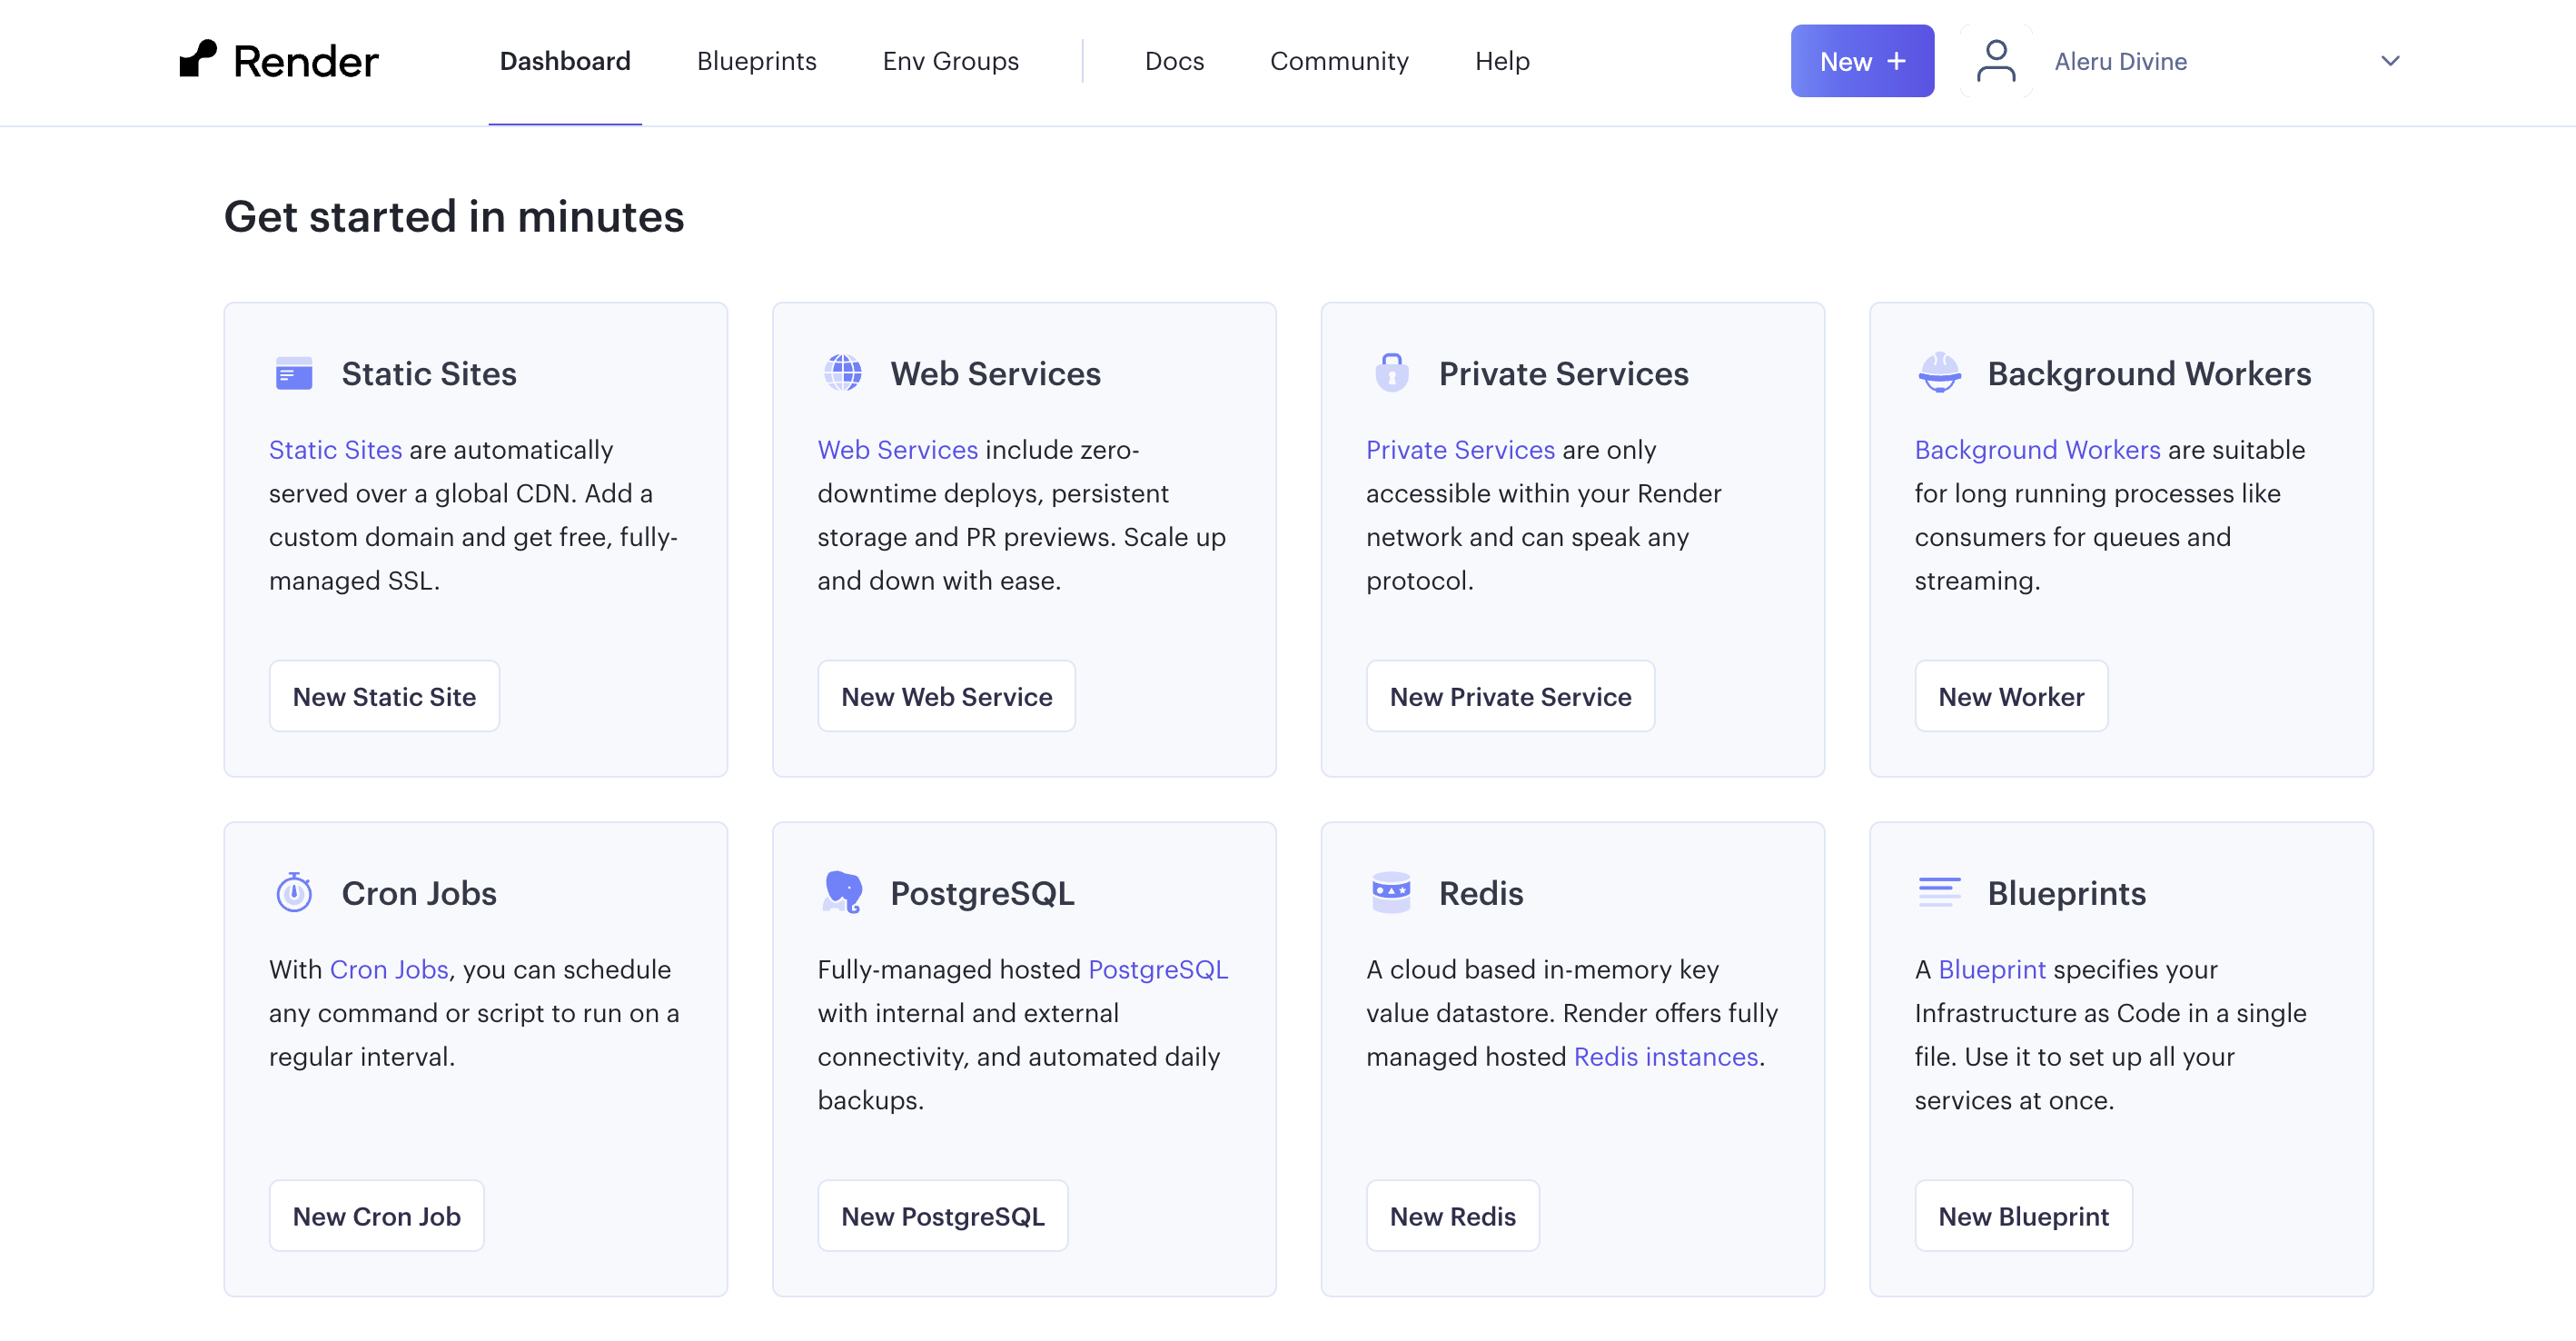
Task: Open Aleru Divine account menu
Action: 2120,62
